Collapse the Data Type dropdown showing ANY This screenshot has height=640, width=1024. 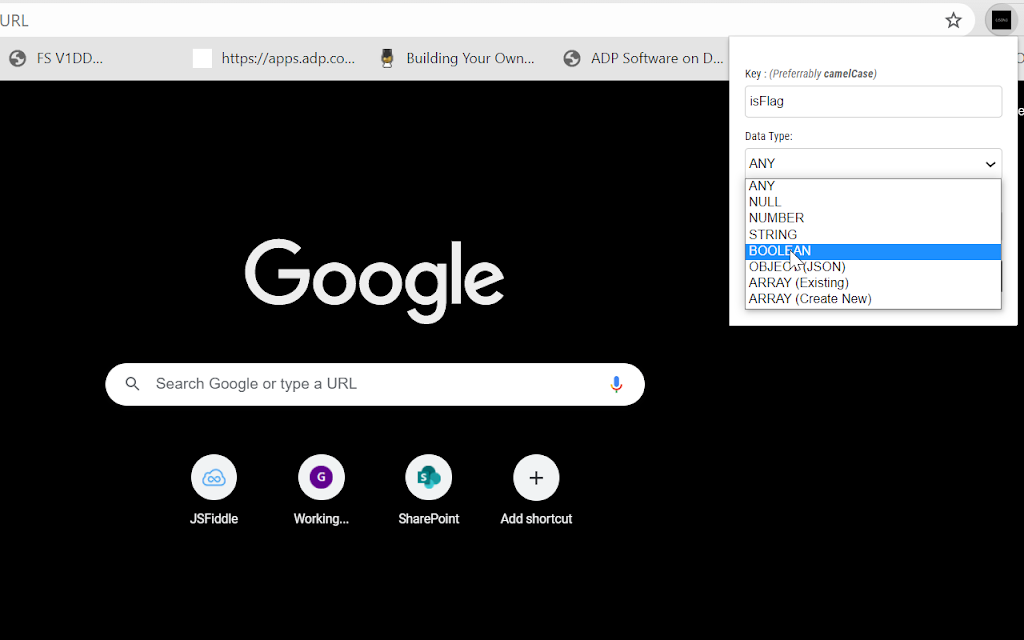click(x=873, y=163)
